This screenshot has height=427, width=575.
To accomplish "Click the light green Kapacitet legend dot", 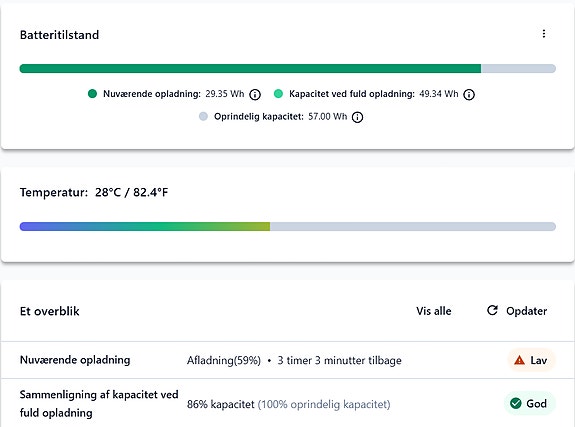I will pyautogui.click(x=278, y=94).
